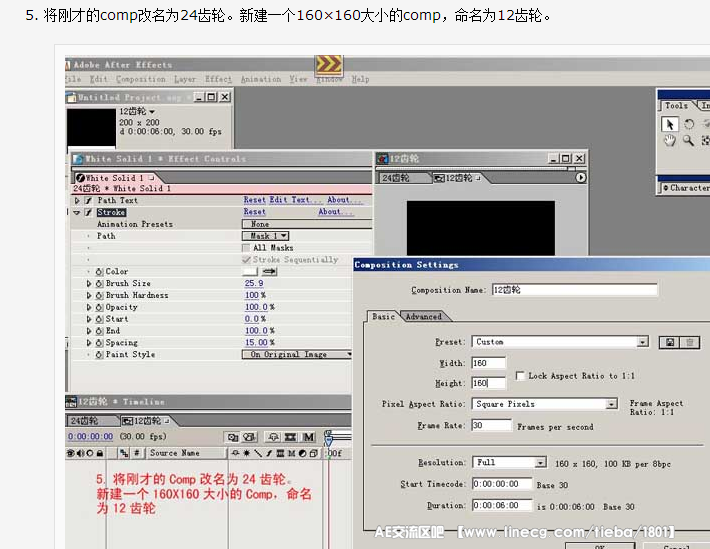Click the save preset disk icon

pos(670,342)
